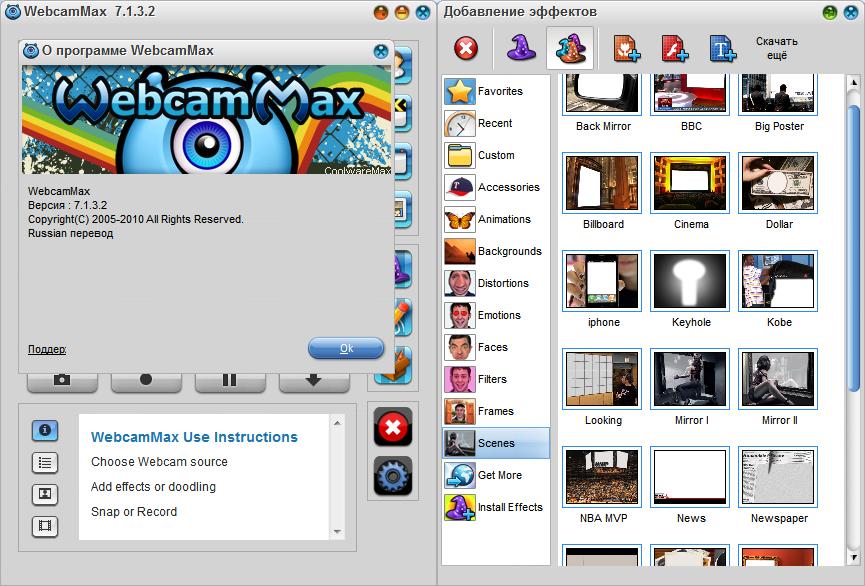Click the large red X stop button

393,427
